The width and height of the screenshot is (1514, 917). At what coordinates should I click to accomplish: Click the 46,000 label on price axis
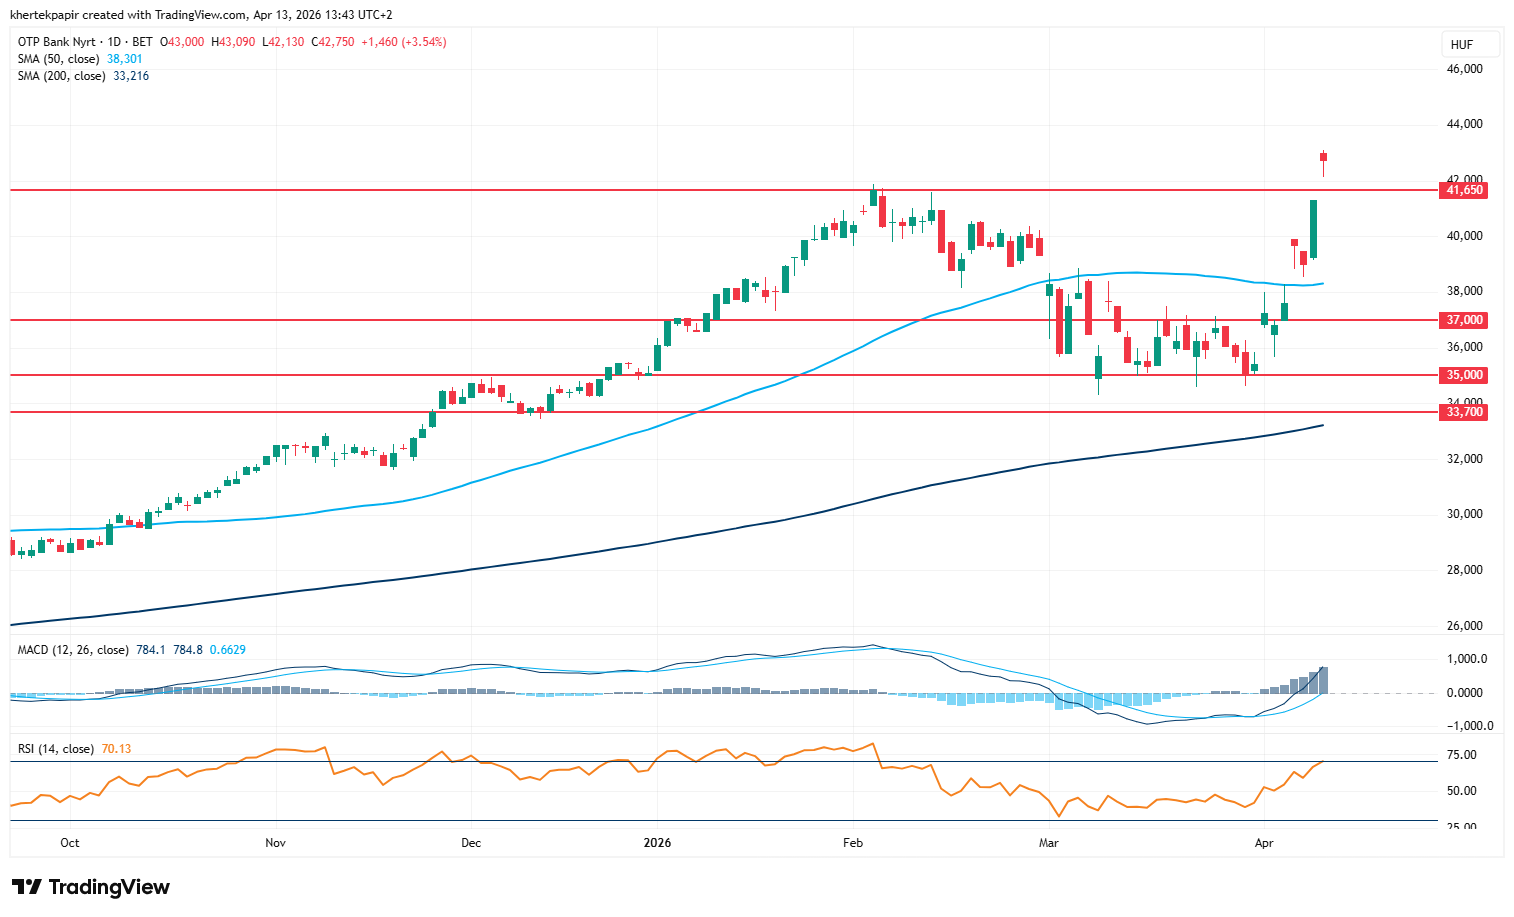coord(1464,69)
